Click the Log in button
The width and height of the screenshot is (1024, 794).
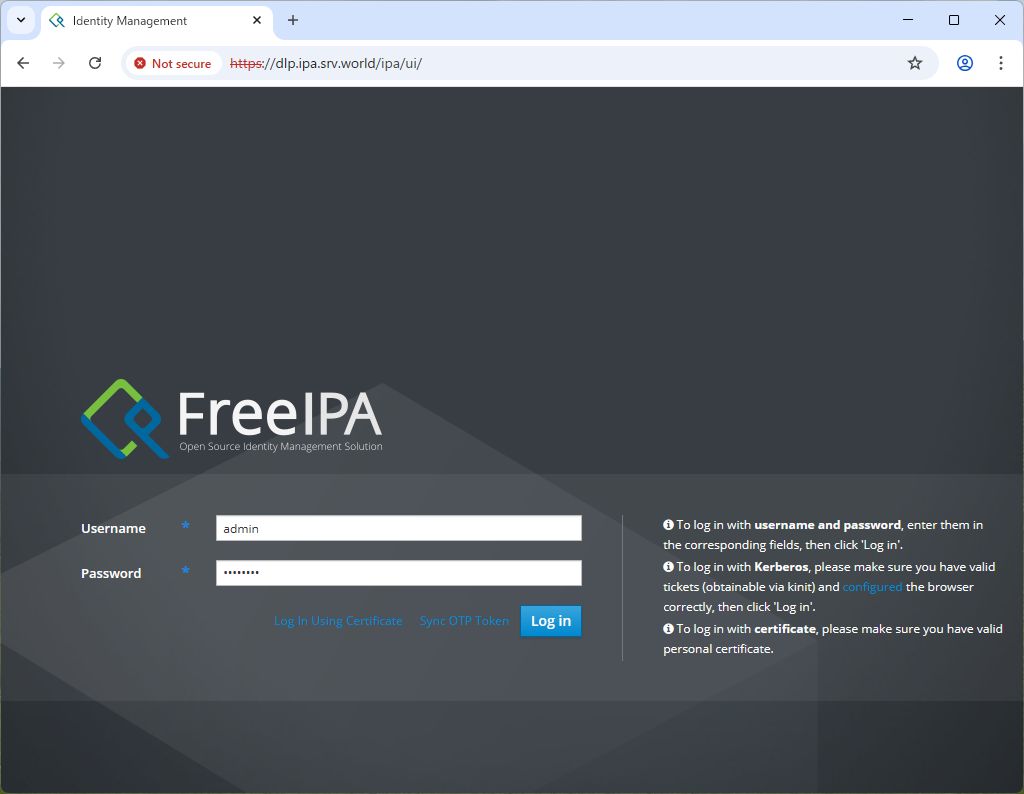pos(551,621)
